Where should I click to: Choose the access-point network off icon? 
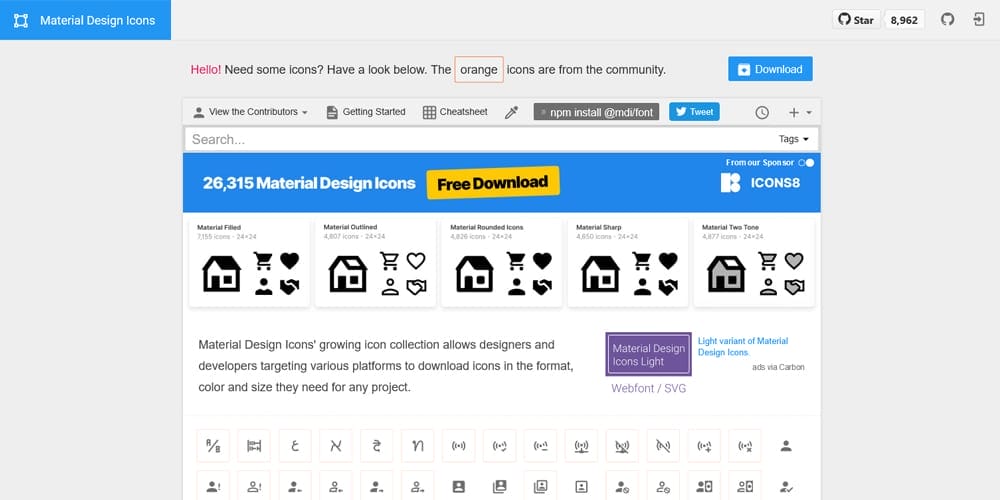622,446
